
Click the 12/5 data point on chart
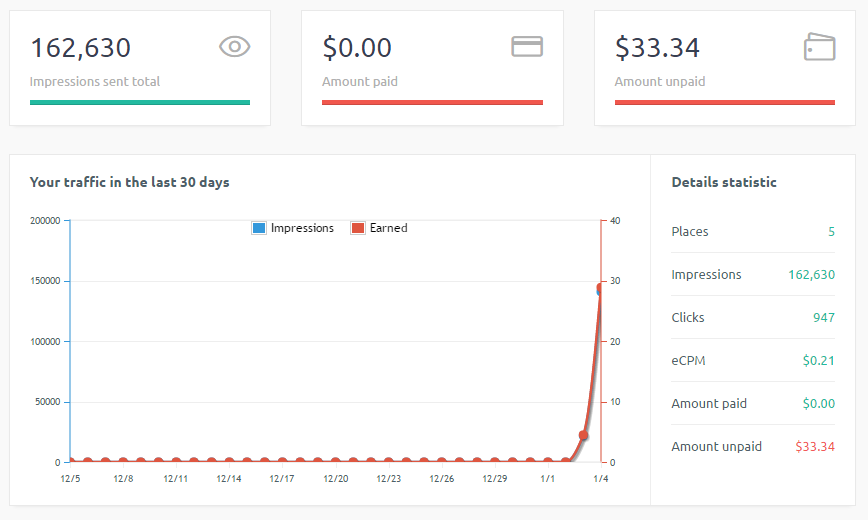click(x=70, y=462)
